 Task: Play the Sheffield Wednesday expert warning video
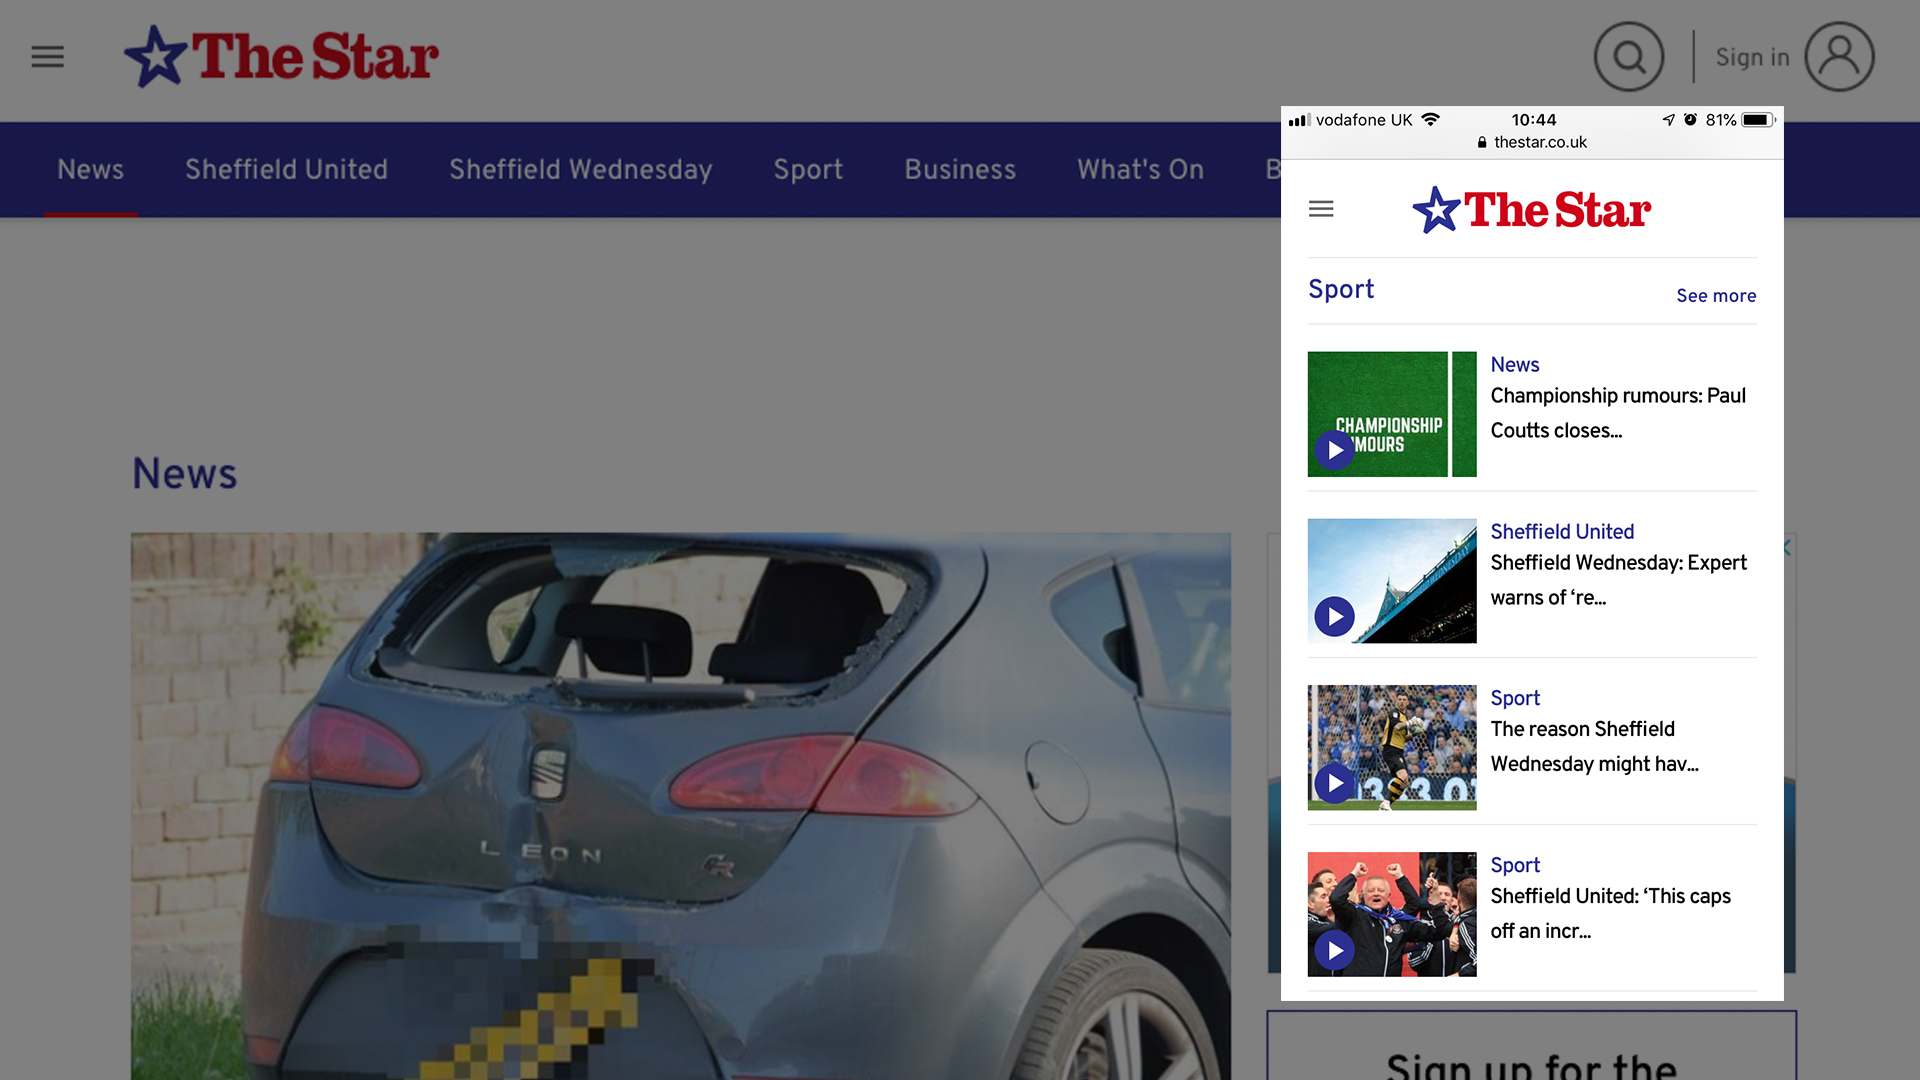1334,617
